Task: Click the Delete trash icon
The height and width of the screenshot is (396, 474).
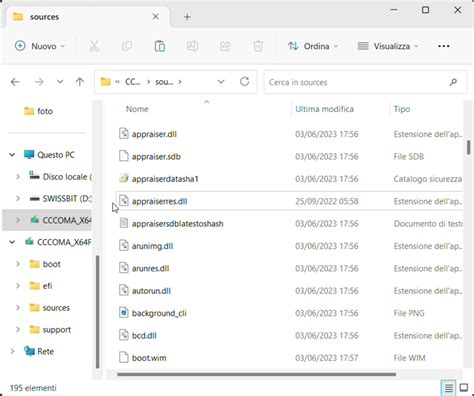Action: tap(258, 46)
